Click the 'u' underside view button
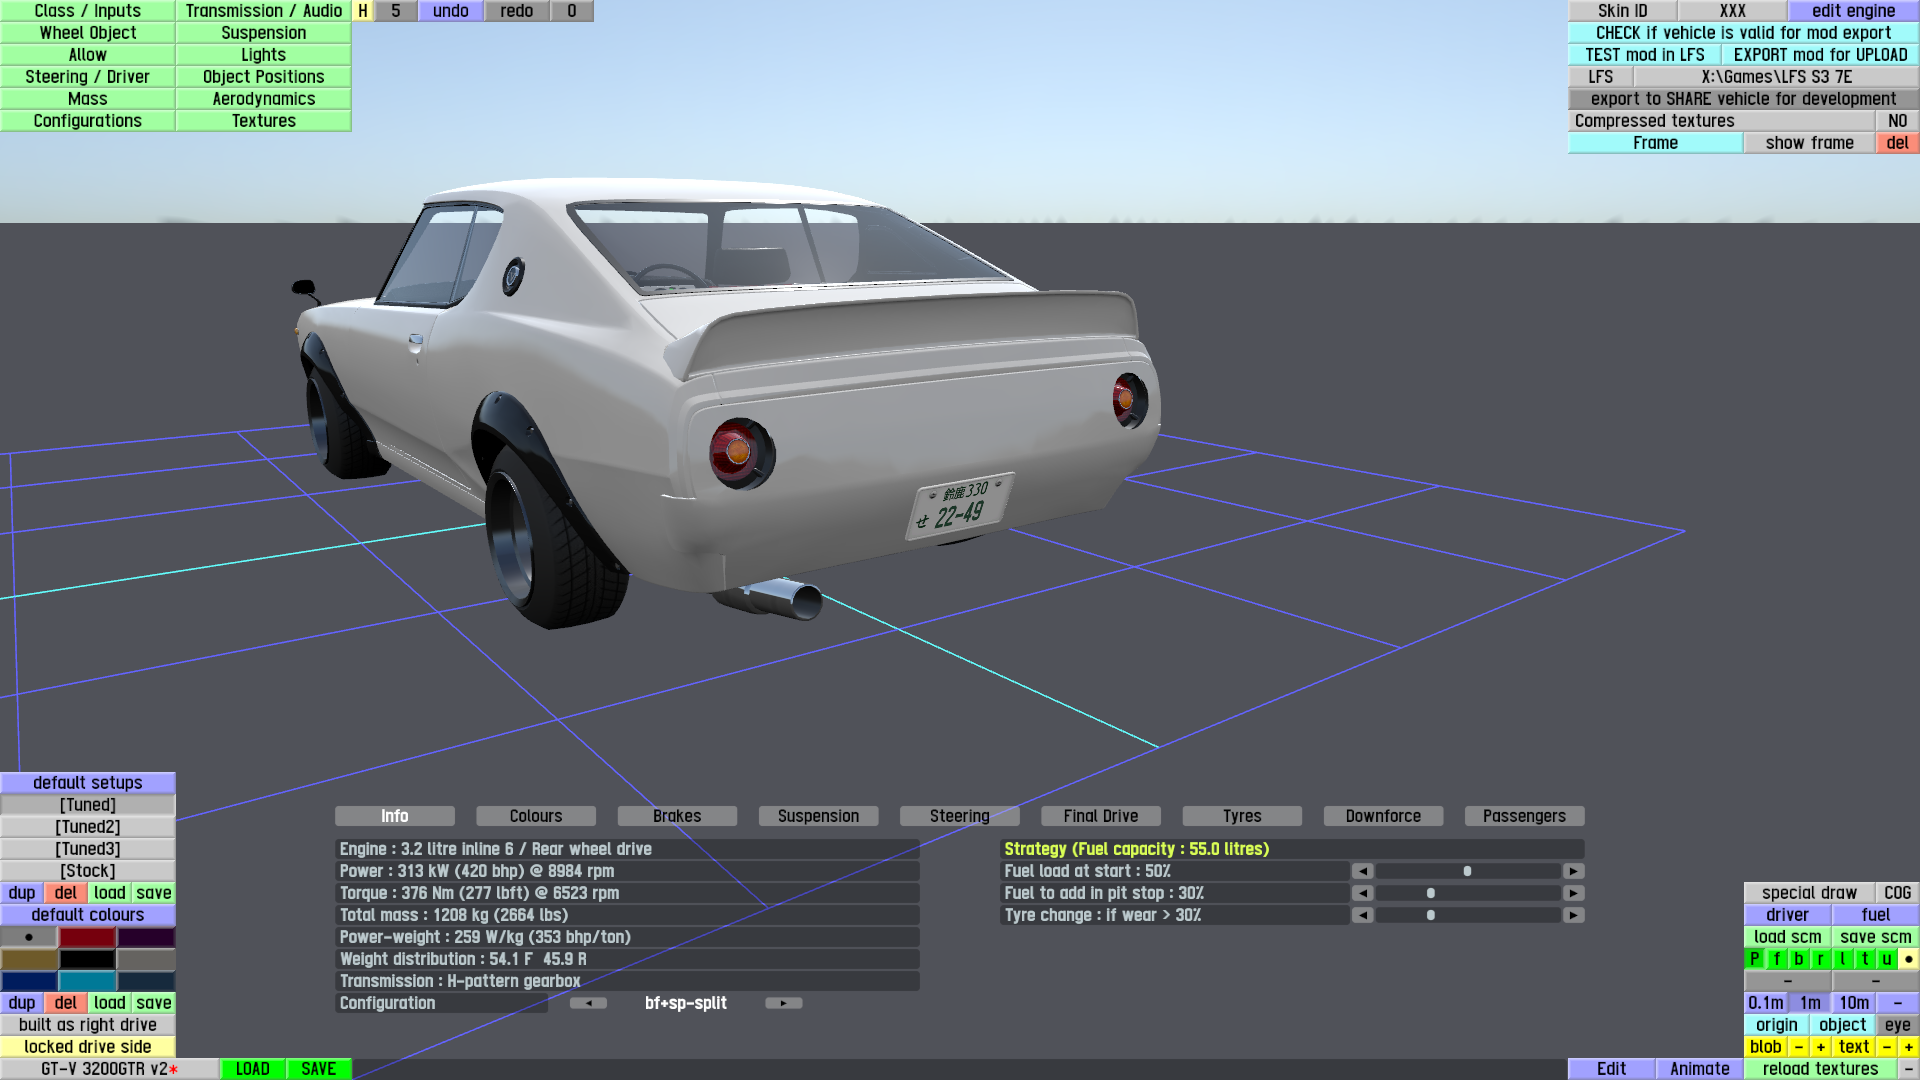Viewport: 1920px width, 1080px height. 1887,959
